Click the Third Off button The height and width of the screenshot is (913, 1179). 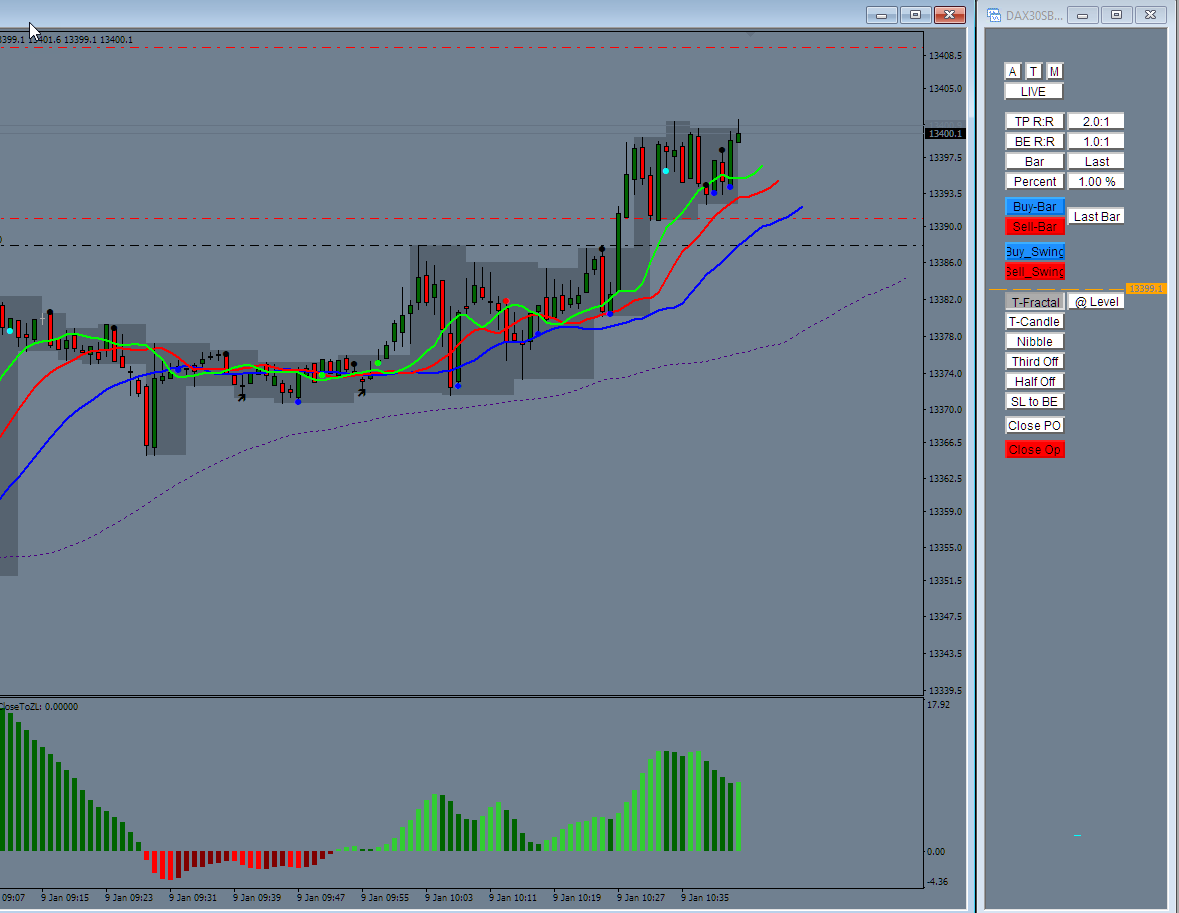pyautogui.click(x=1035, y=362)
